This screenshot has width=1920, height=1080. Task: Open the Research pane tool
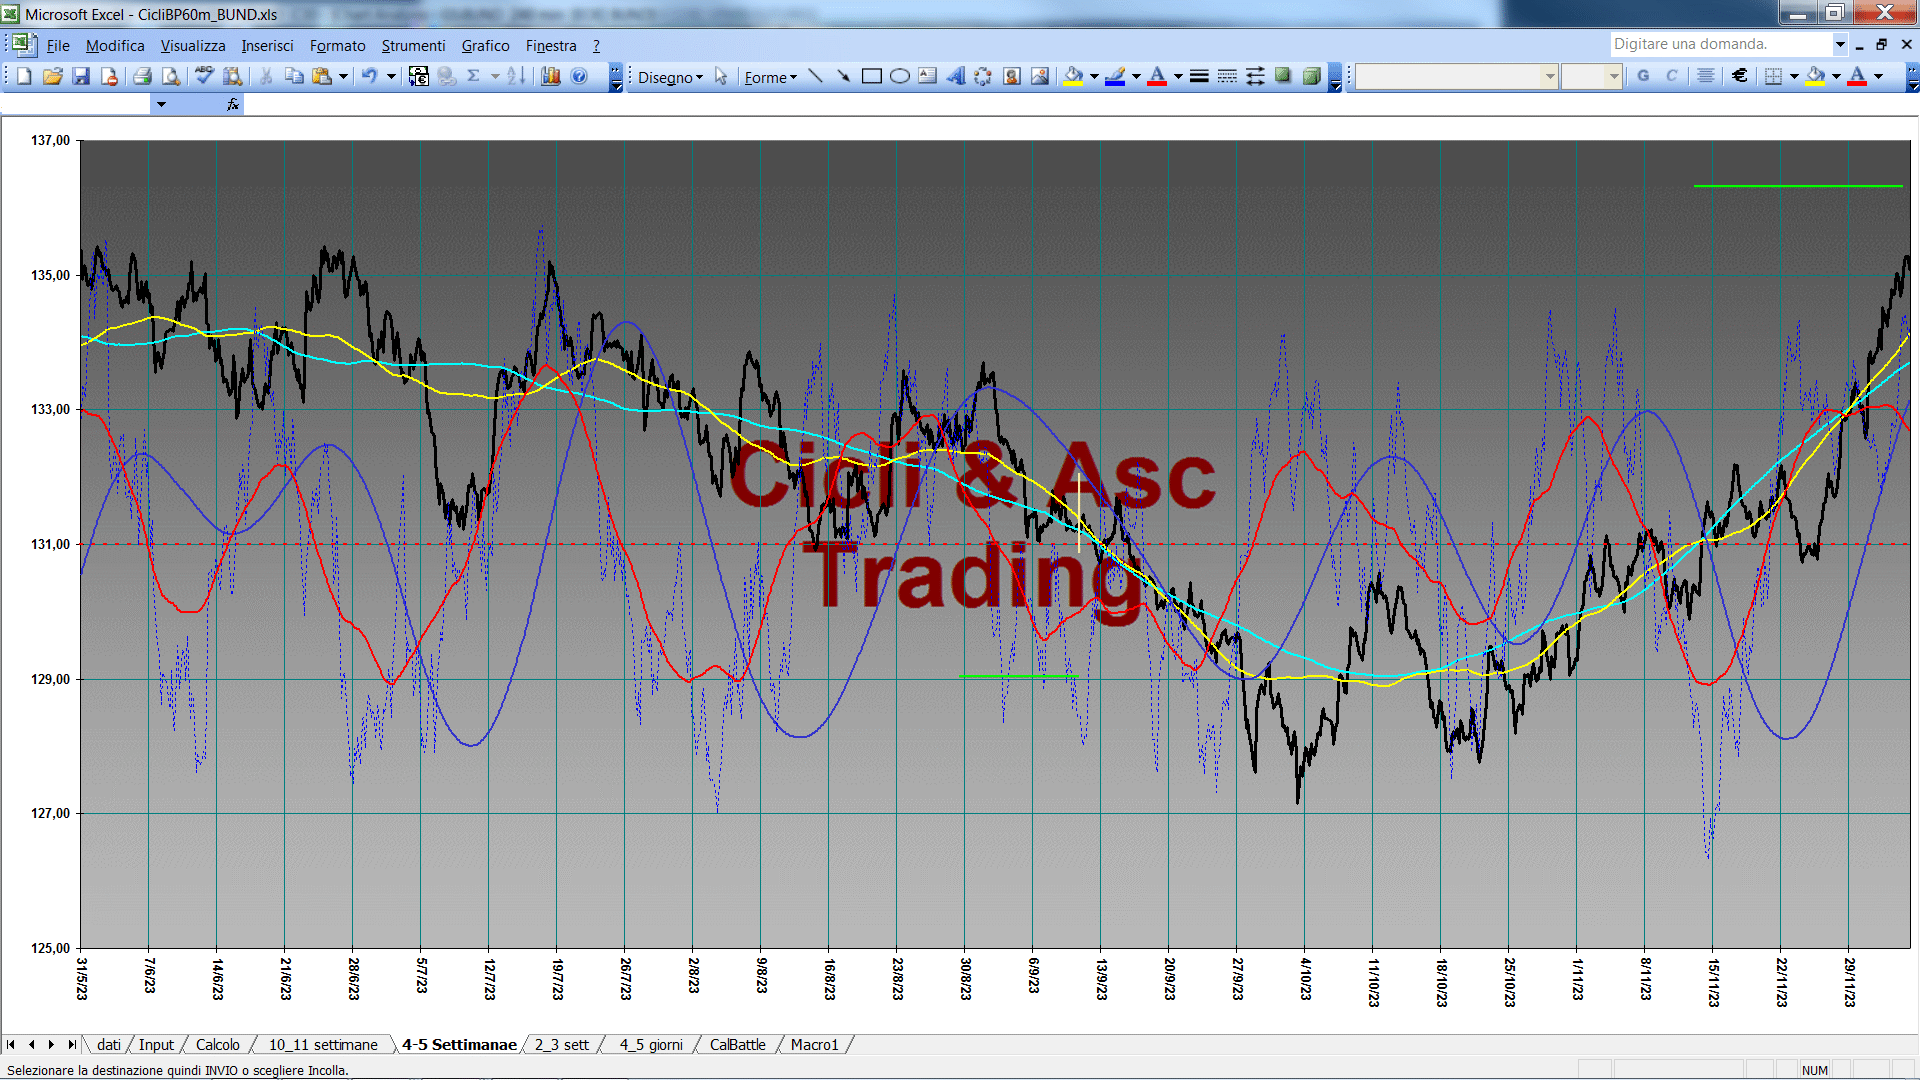[x=233, y=76]
